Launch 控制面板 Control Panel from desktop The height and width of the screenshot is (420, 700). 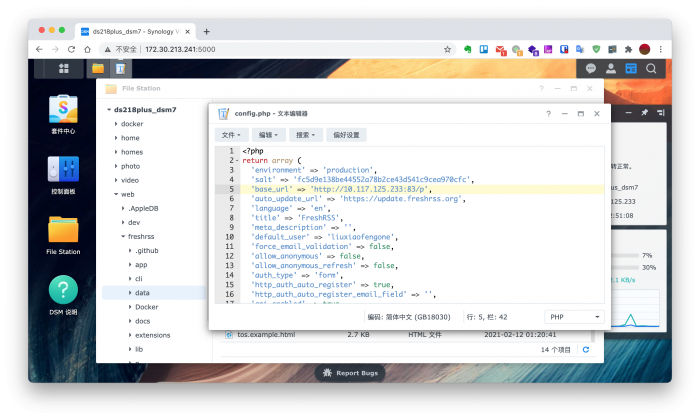[64, 171]
